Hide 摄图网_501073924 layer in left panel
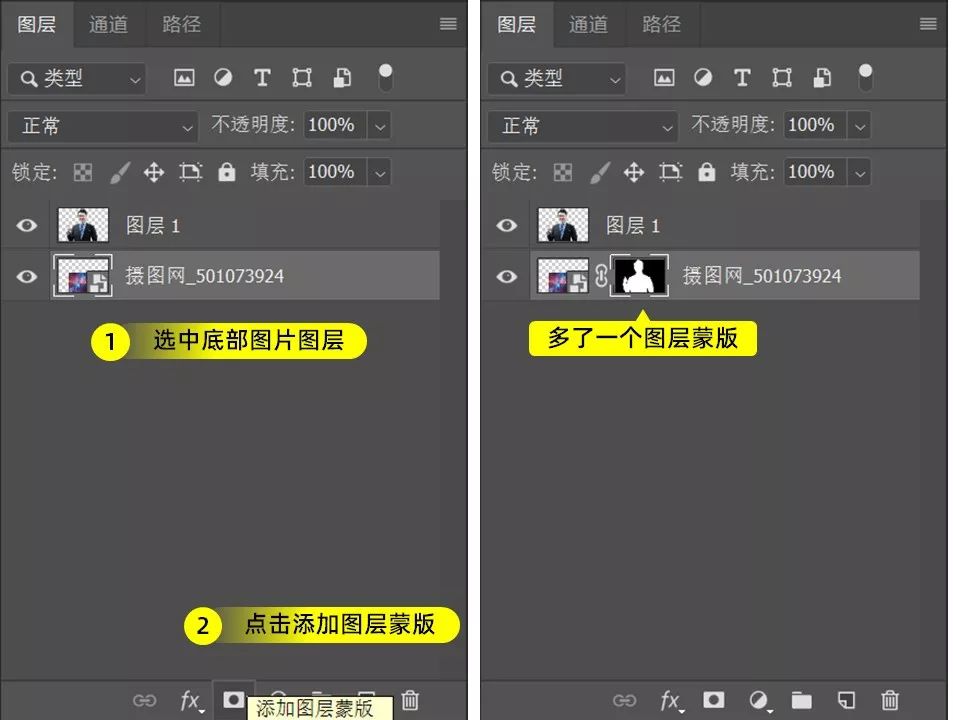 click(x=27, y=276)
